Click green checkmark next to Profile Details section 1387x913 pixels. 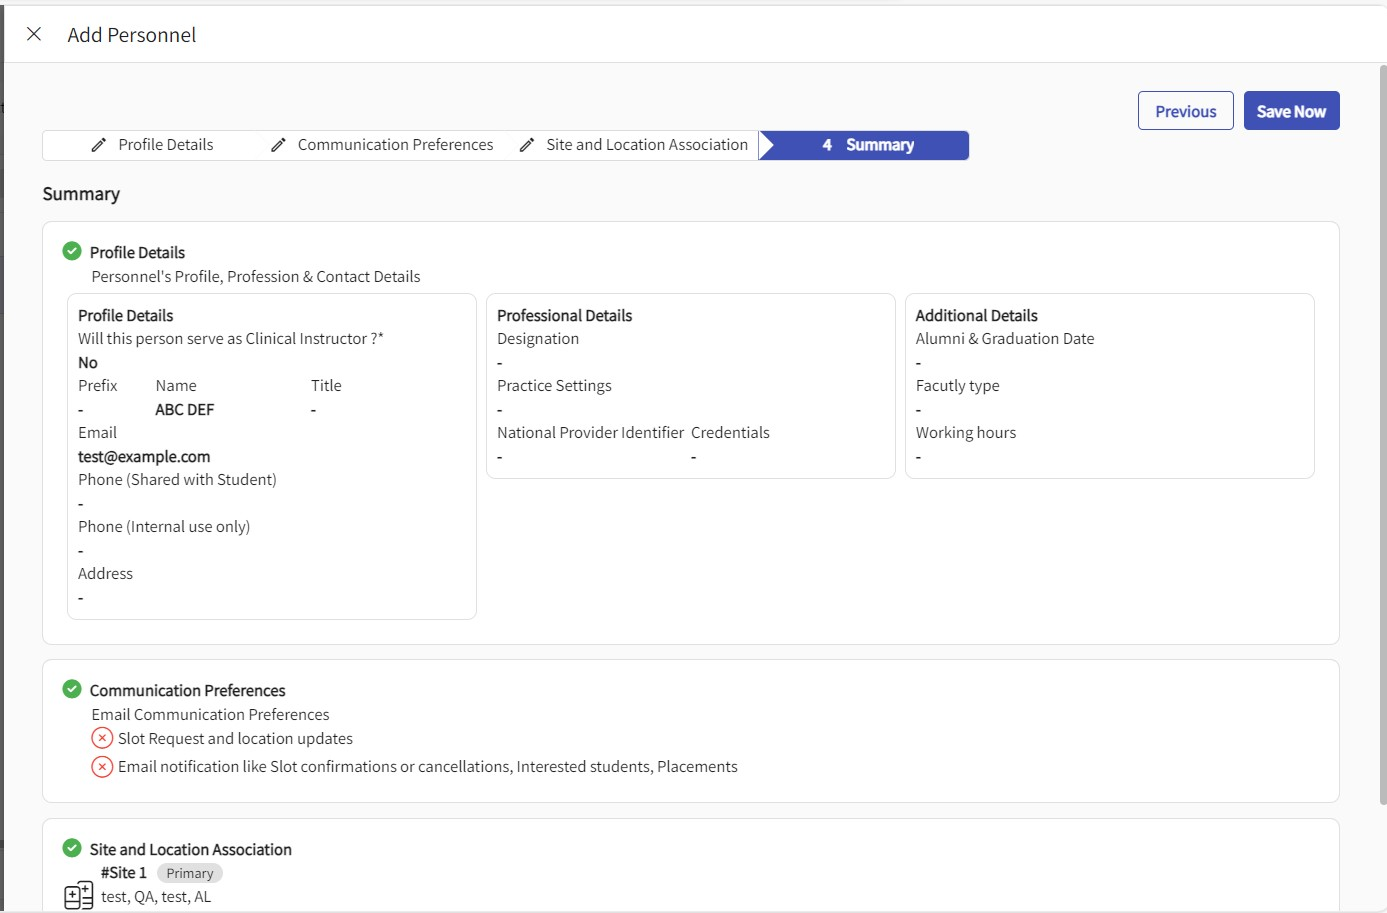72,251
